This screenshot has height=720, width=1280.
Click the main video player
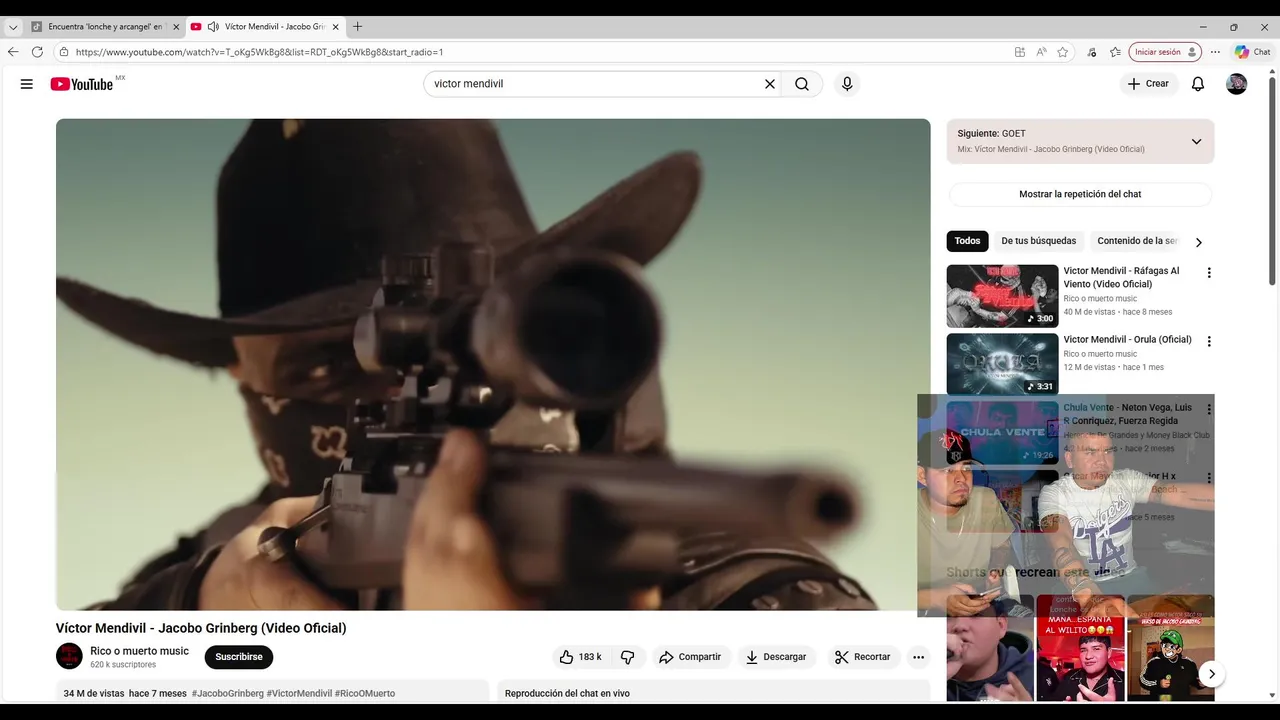click(x=493, y=364)
